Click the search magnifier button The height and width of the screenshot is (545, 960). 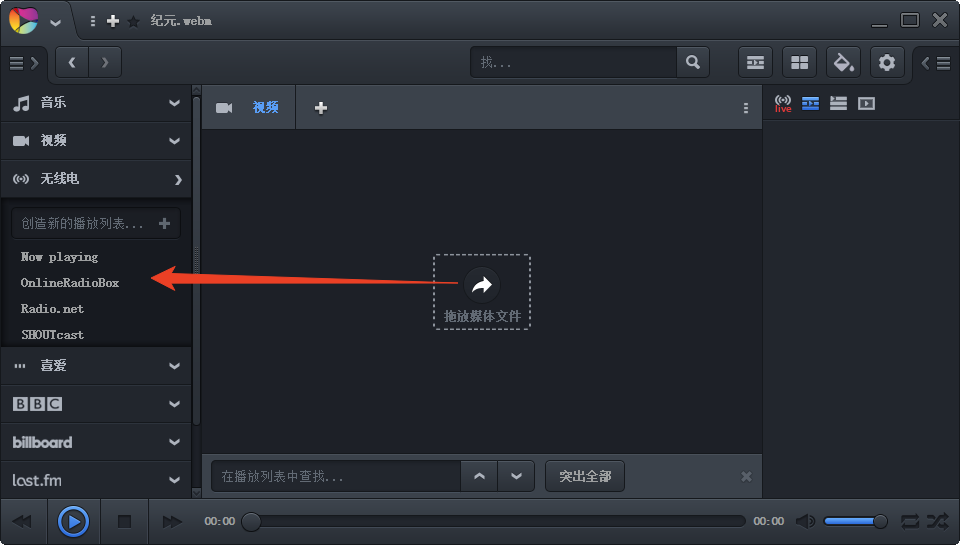click(x=692, y=62)
